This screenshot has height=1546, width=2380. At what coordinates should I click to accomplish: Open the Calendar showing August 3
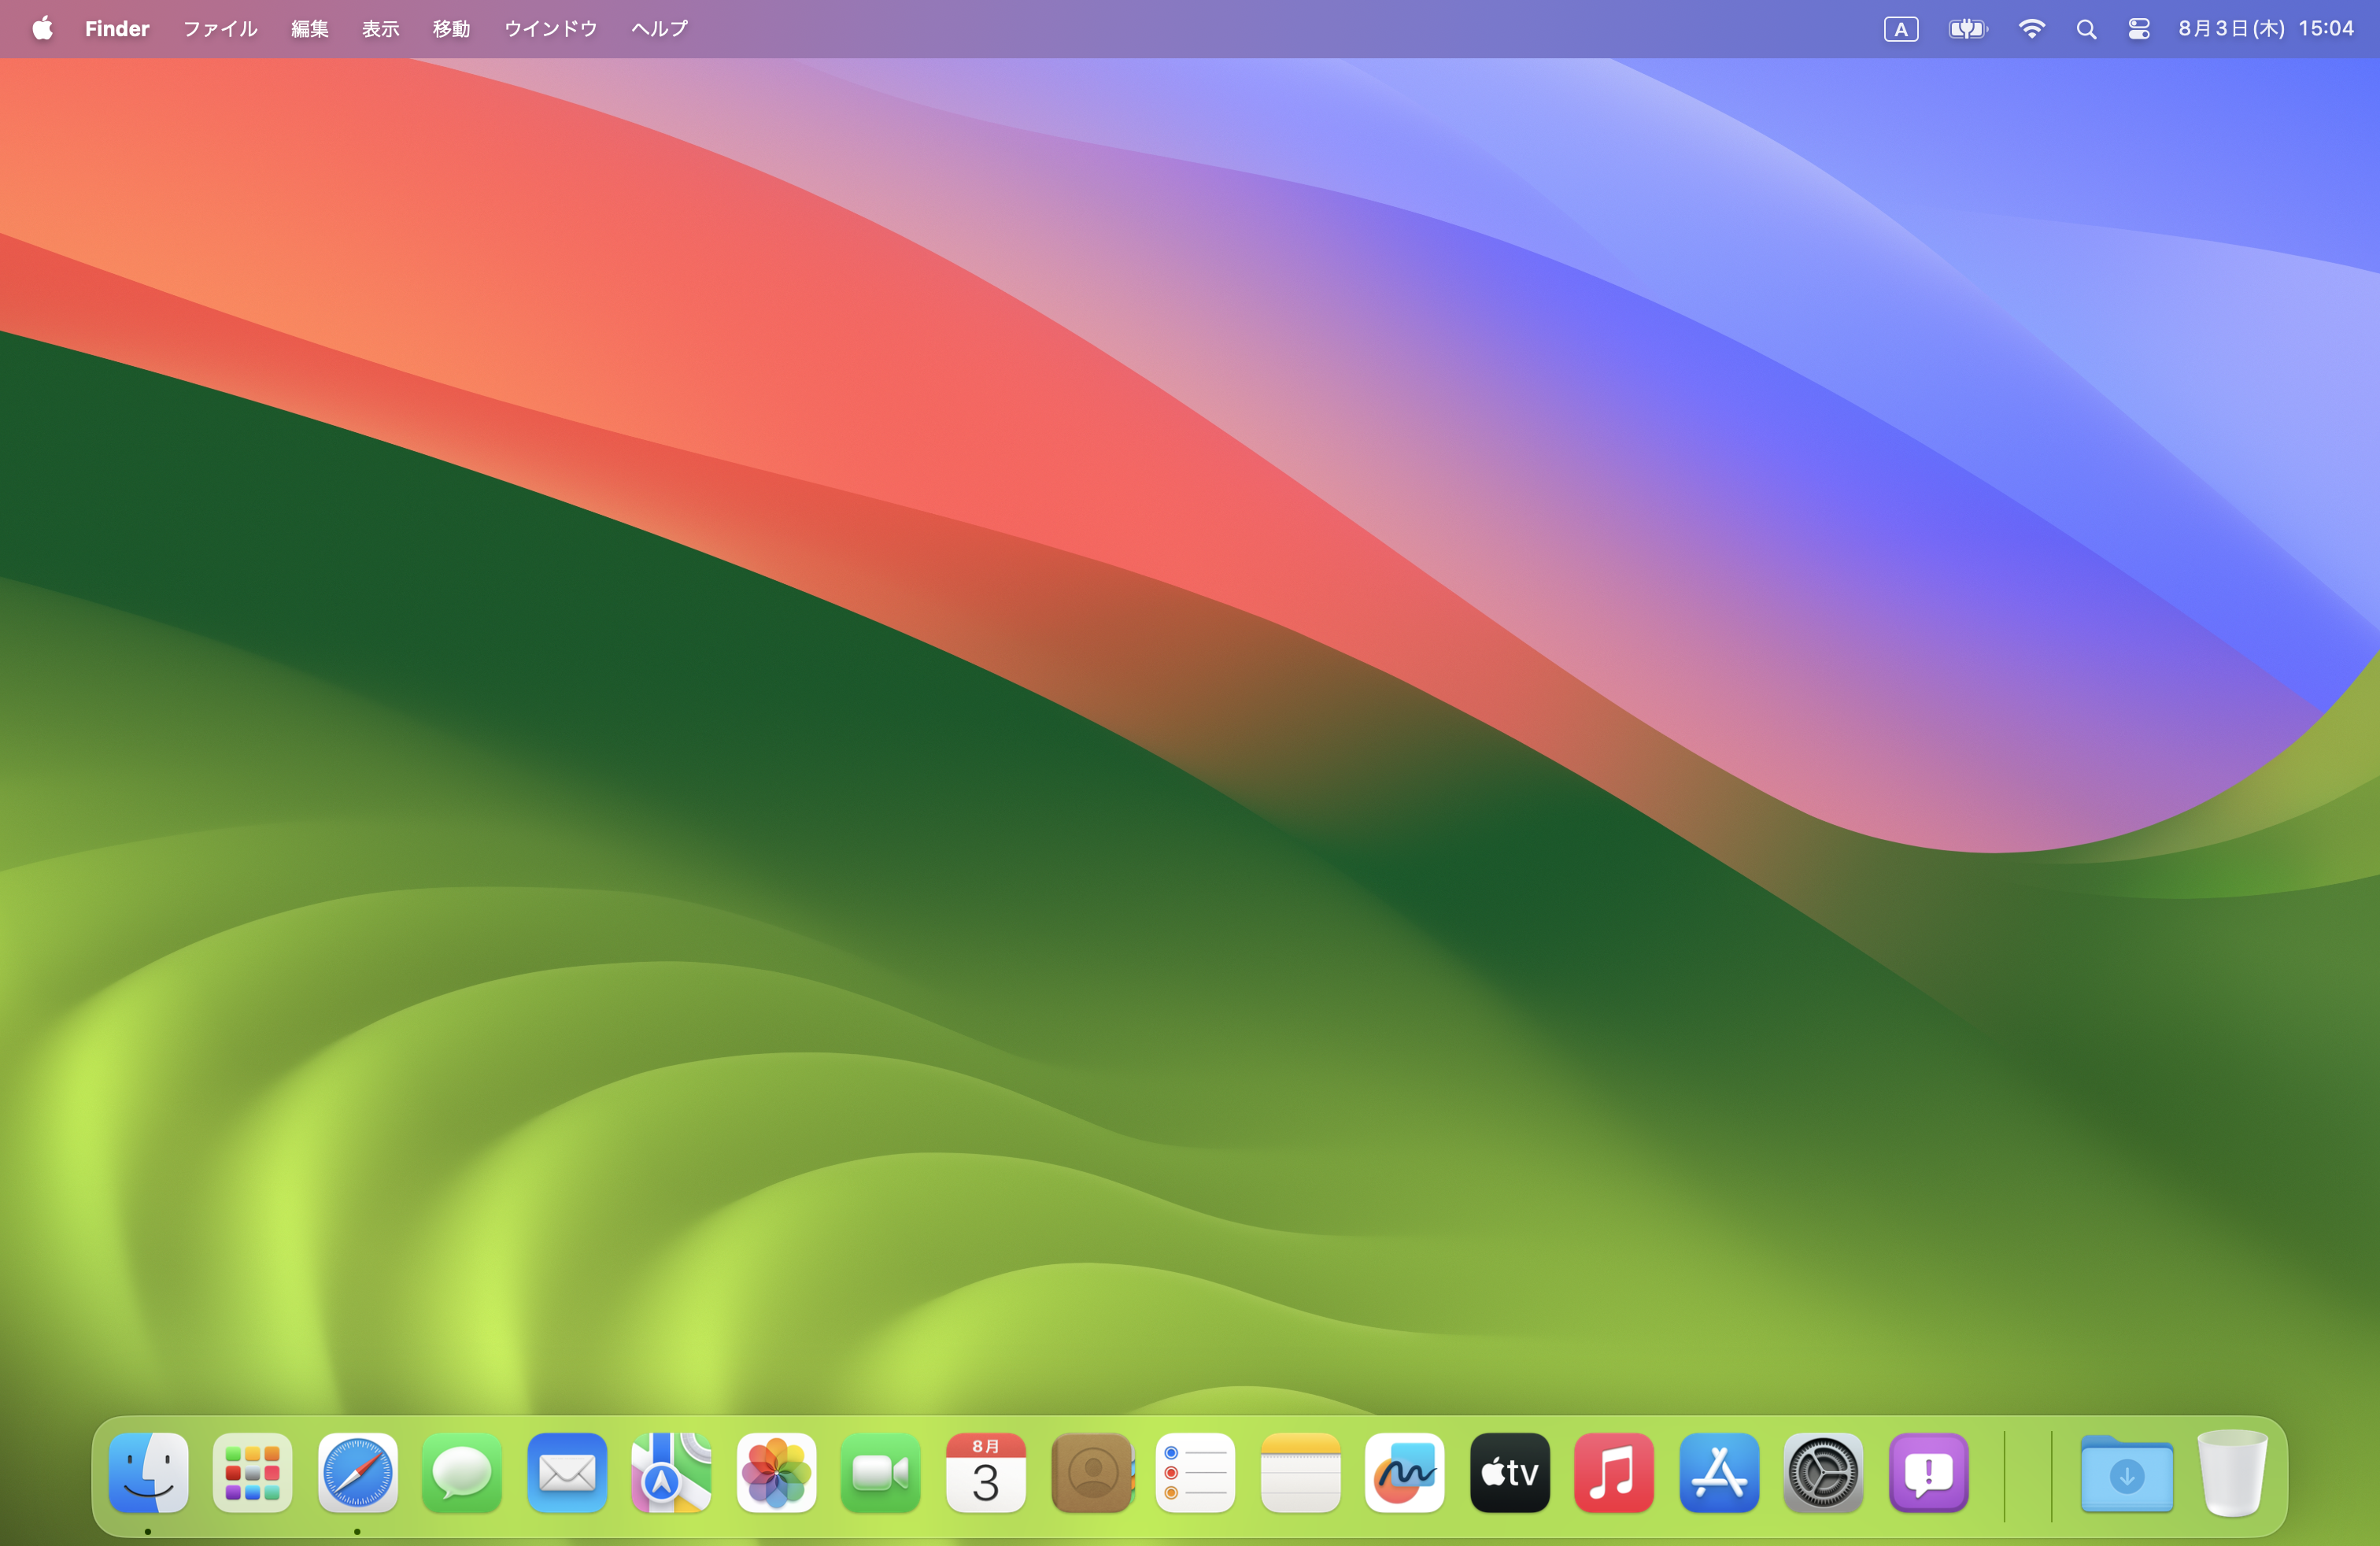click(986, 1473)
